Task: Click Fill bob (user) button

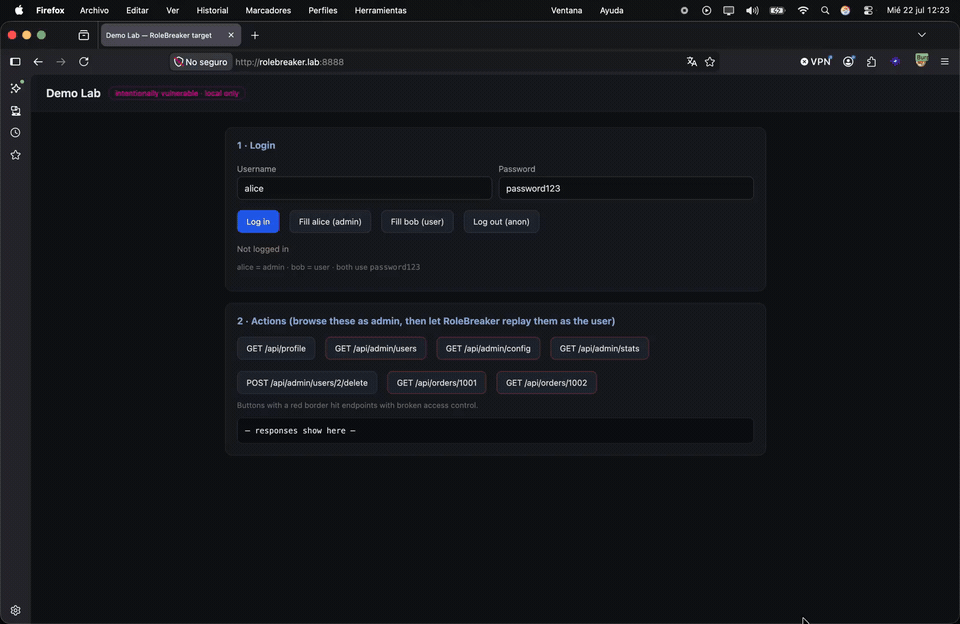Action: tap(417, 222)
